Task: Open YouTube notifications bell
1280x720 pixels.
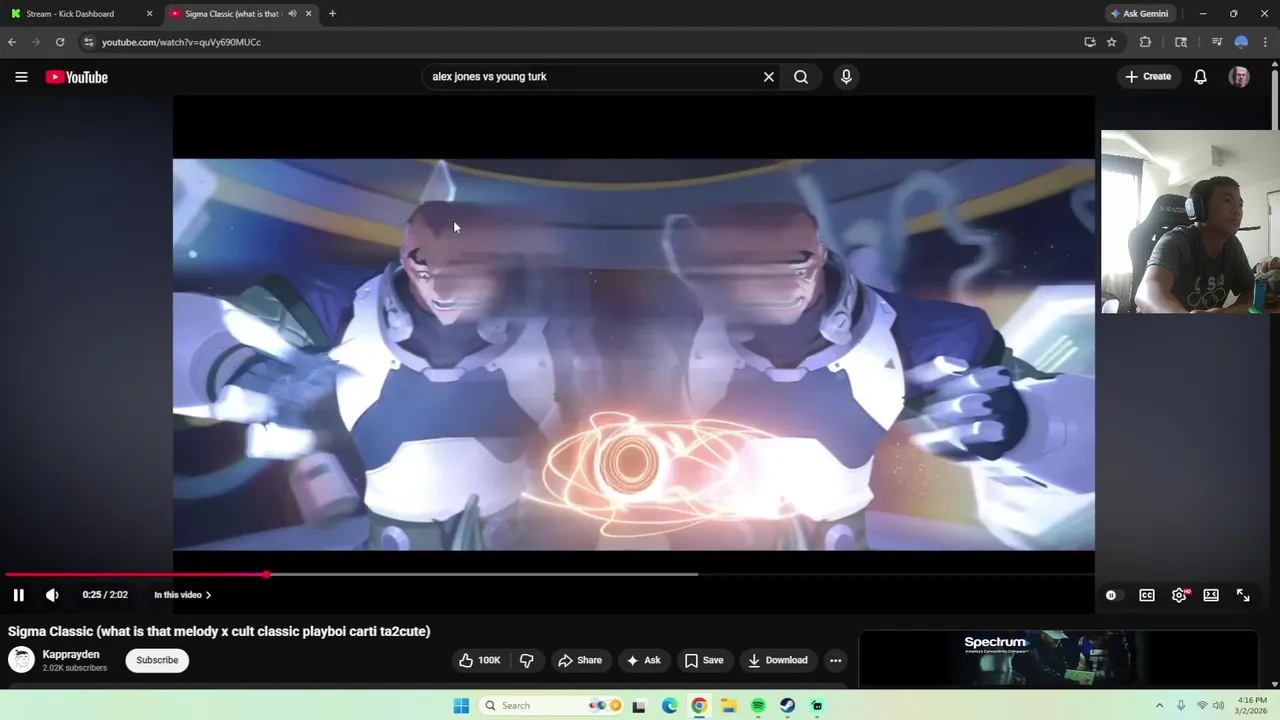Action: click(1200, 77)
